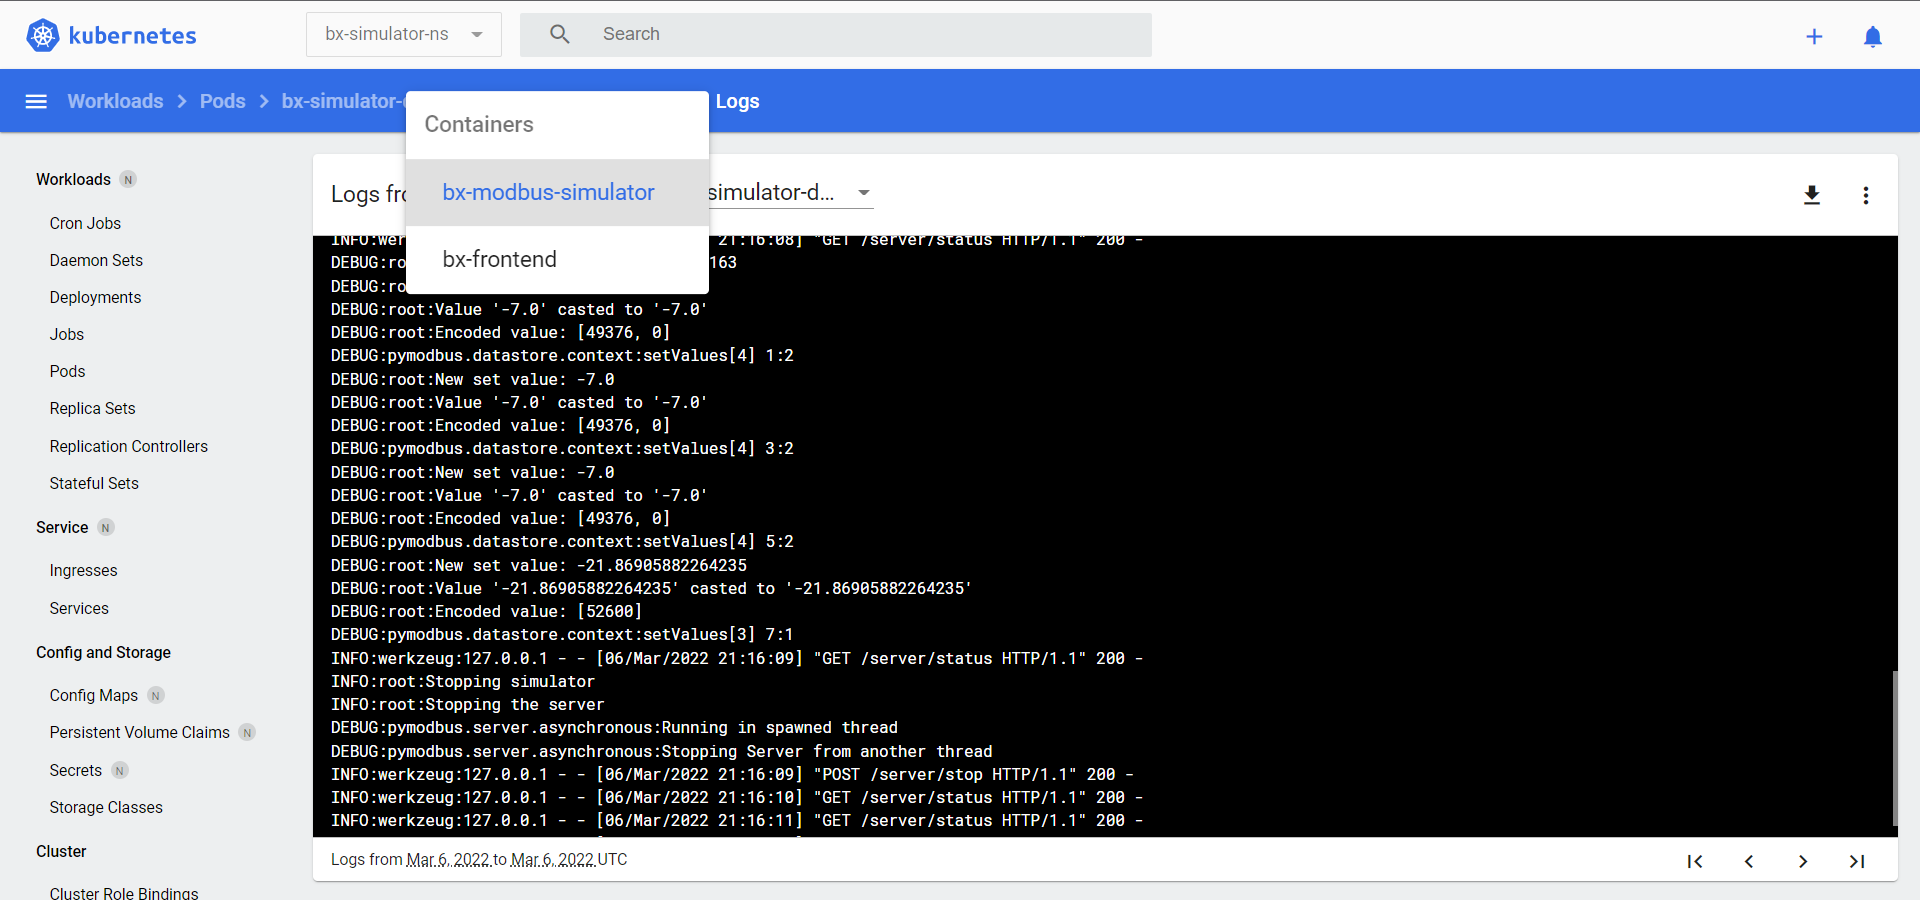Download the container logs

point(1812,196)
